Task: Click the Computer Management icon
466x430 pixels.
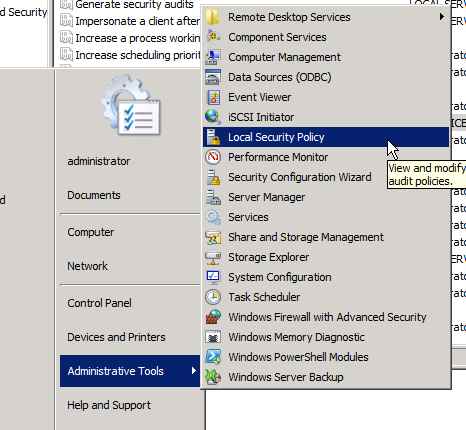Action: coord(213,57)
